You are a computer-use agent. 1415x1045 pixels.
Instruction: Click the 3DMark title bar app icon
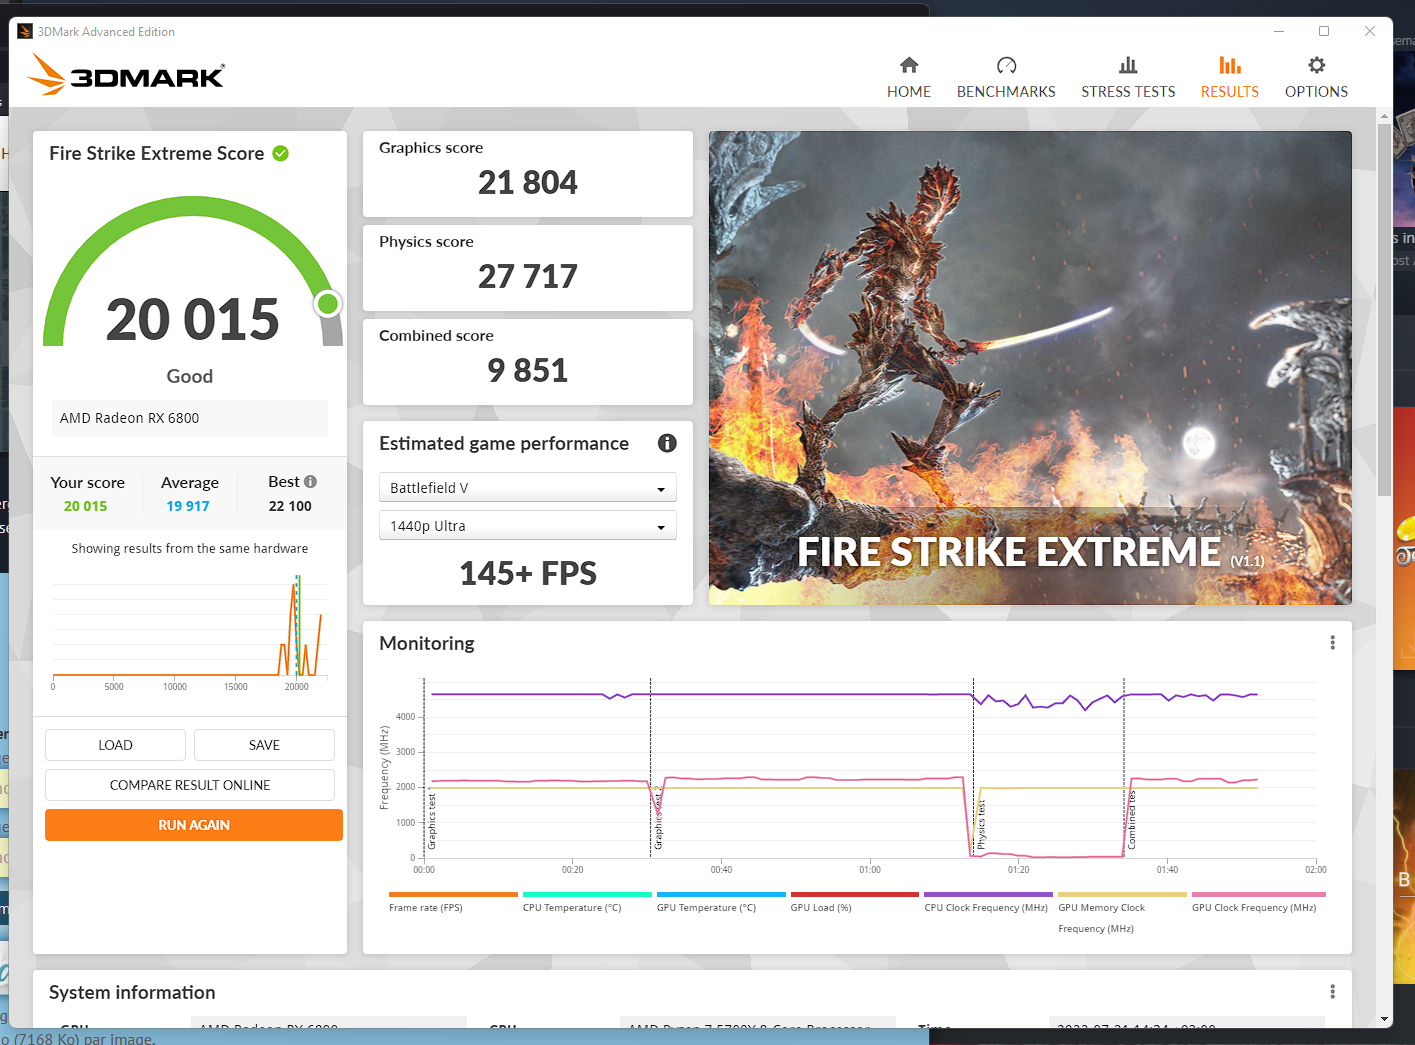tap(25, 31)
